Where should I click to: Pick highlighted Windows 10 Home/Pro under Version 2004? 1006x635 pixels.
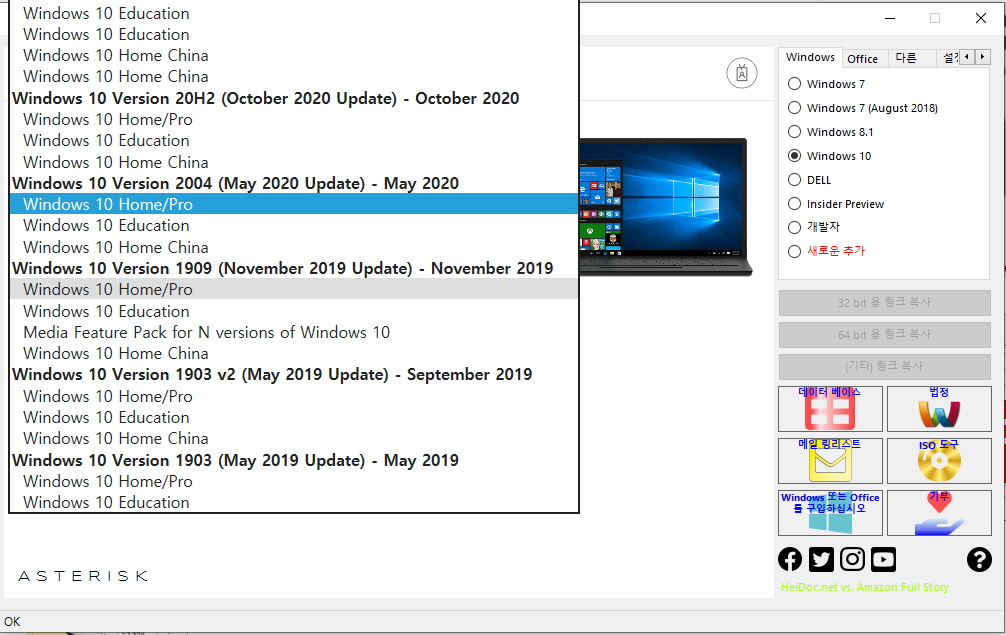(294, 204)
